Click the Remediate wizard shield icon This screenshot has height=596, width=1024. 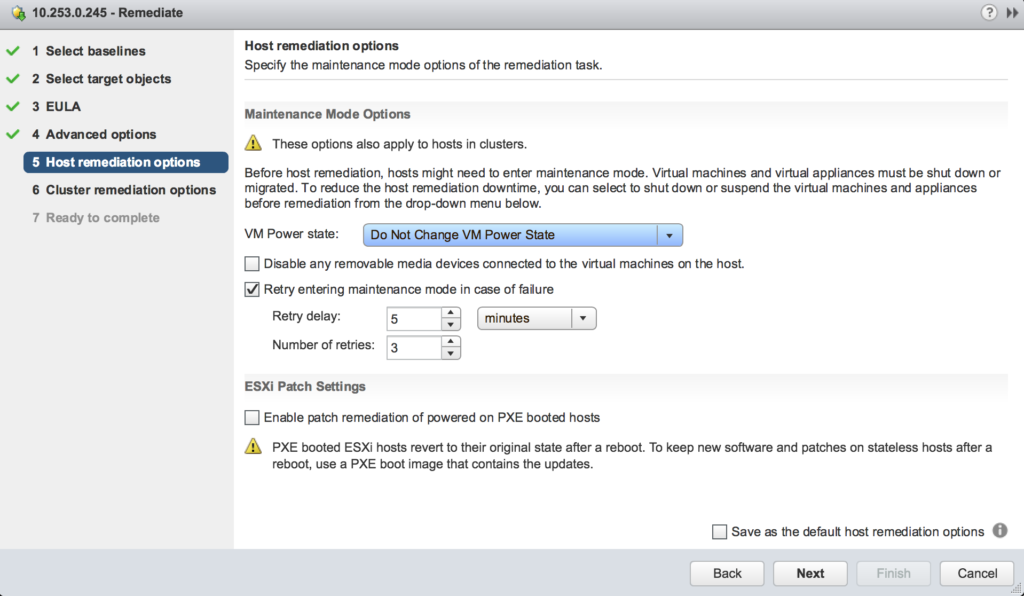click(x=18, y=13)
